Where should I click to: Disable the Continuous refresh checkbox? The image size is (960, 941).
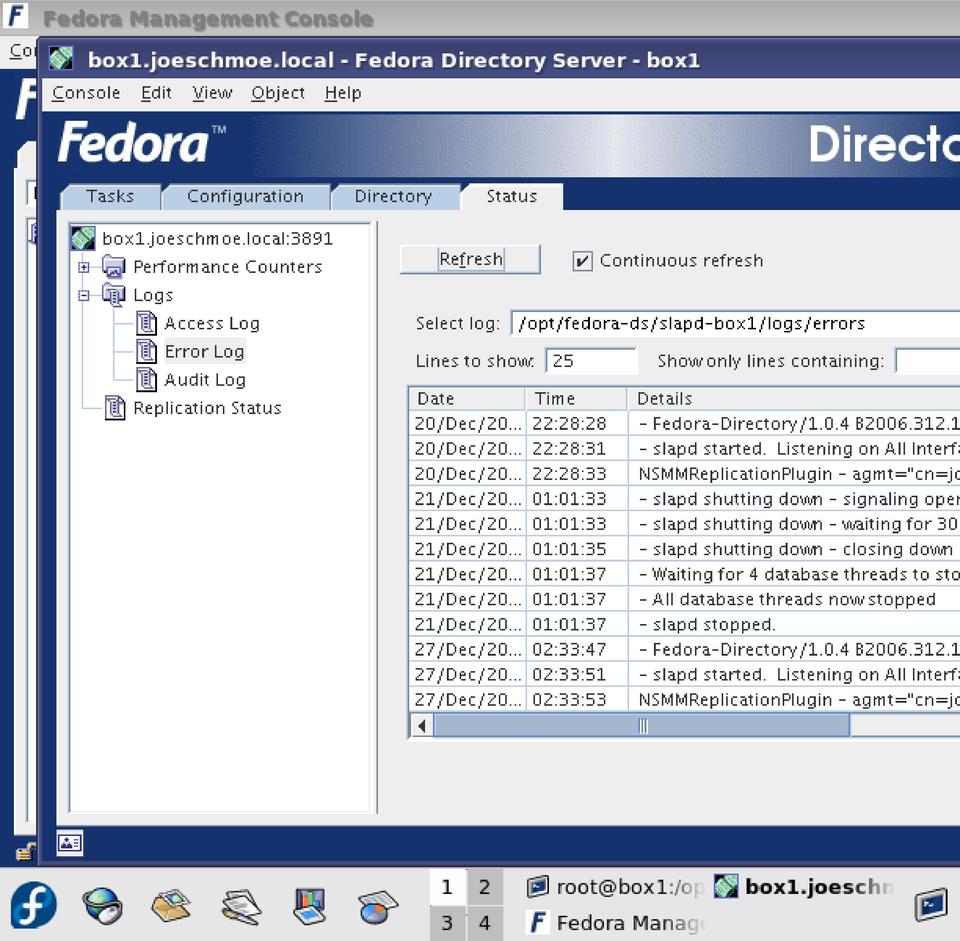pos(582,261)
